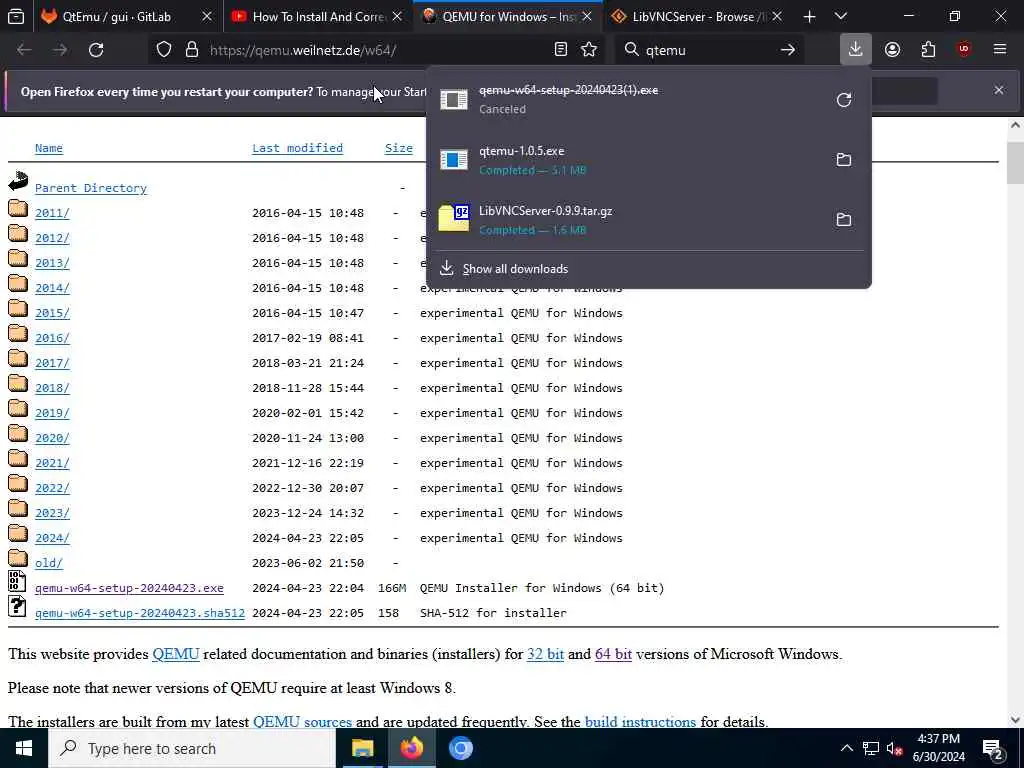Open the Action Center notifications icon
1024x768 pixels.
point(993,748)
